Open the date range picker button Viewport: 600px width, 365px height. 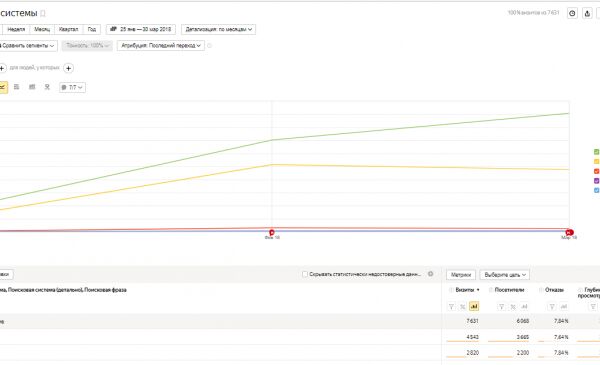tap(141, 29)
